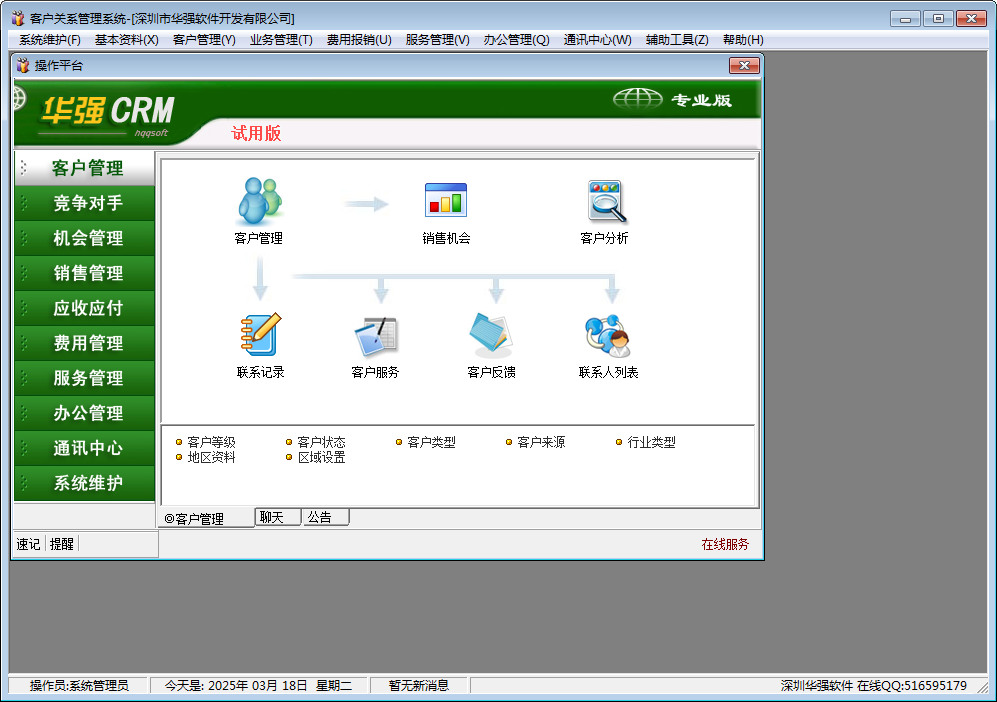The image size is (997, 702).
Task: Click the 提醒 button
Action: click(62, 544)
